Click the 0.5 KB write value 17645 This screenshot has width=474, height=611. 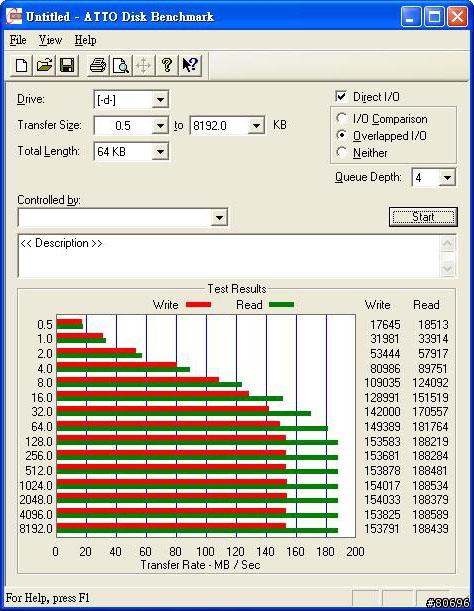[385, 325]
